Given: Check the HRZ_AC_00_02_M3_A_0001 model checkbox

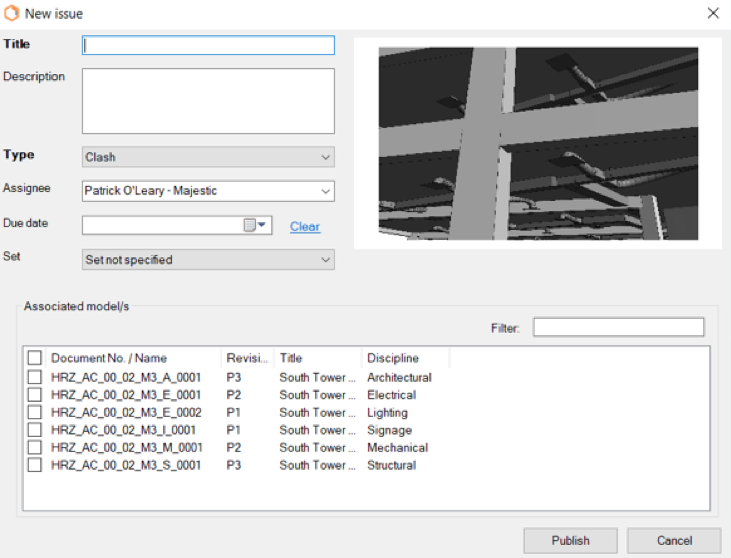Looking at the screenshot, I should 34,377.
